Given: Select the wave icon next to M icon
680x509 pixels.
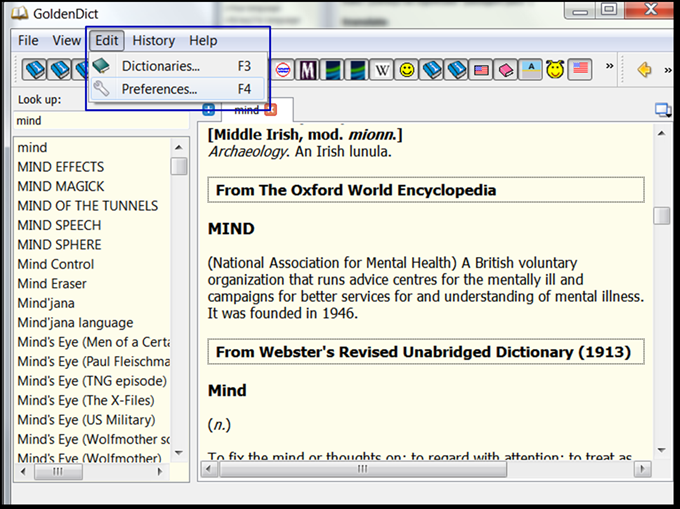Looking at the screenshot, I should [x=332, y=70].
